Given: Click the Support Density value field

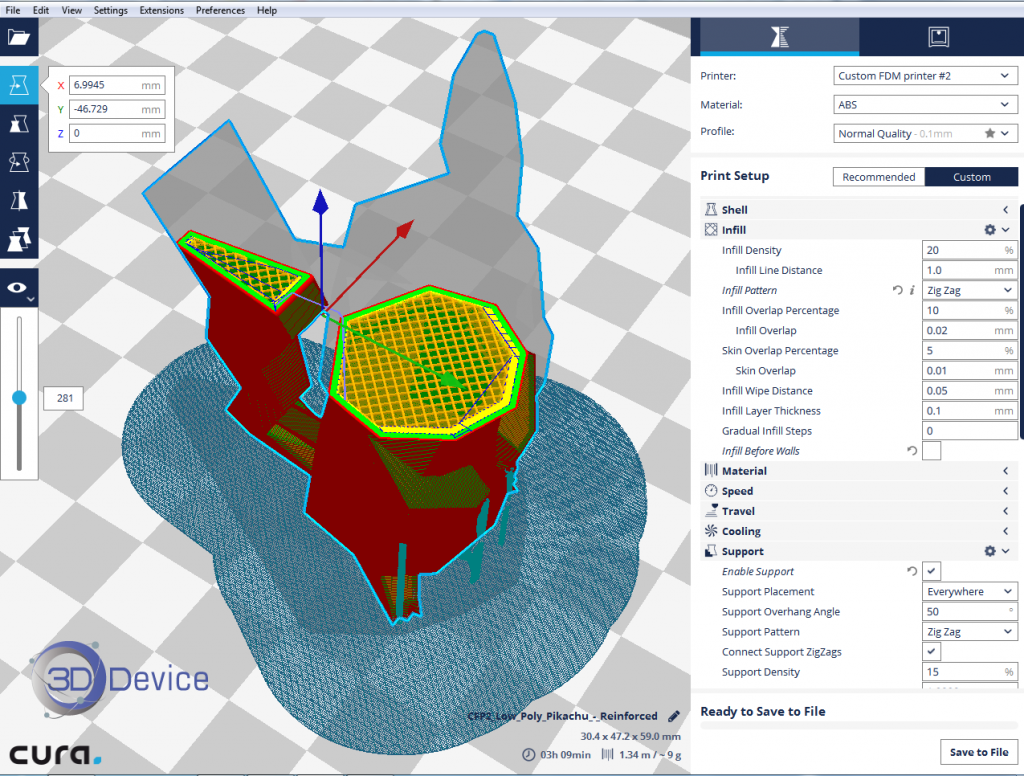Looking at the screenshot, I should 969,671.
